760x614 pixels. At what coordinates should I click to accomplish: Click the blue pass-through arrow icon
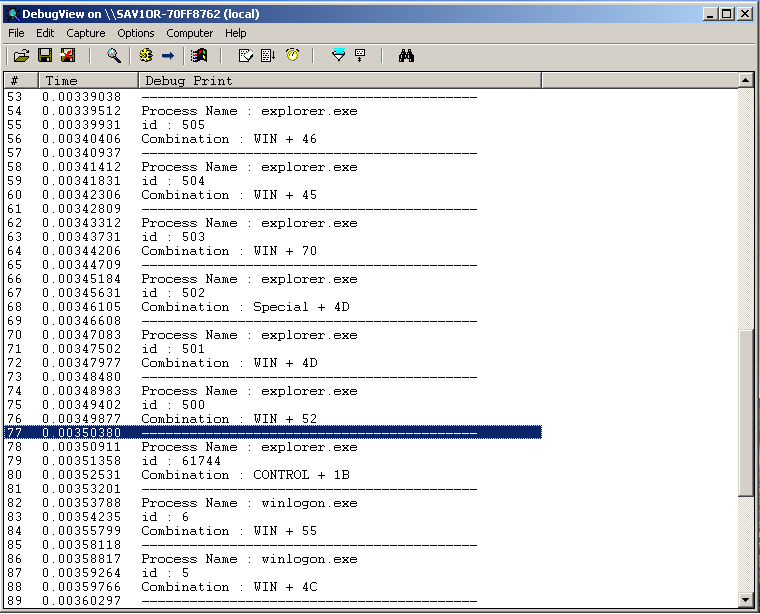168,56
